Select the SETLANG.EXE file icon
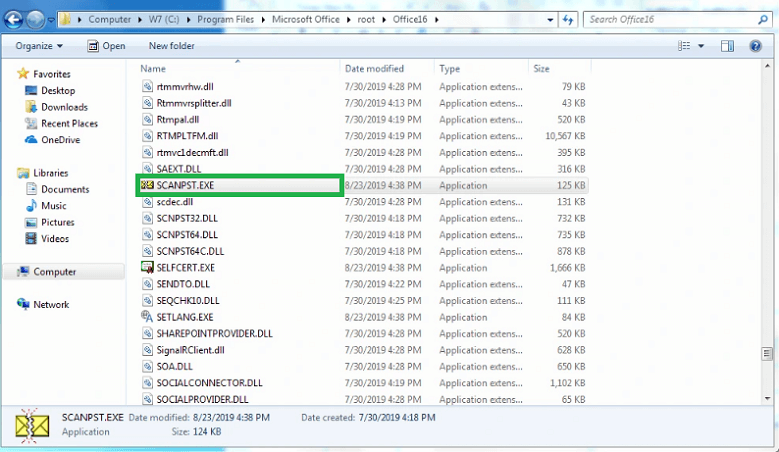 [x=147, y=316]
